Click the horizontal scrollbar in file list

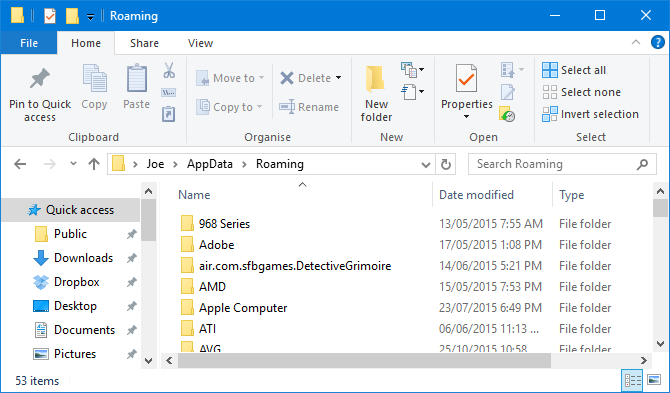click(x=364, y=361)
